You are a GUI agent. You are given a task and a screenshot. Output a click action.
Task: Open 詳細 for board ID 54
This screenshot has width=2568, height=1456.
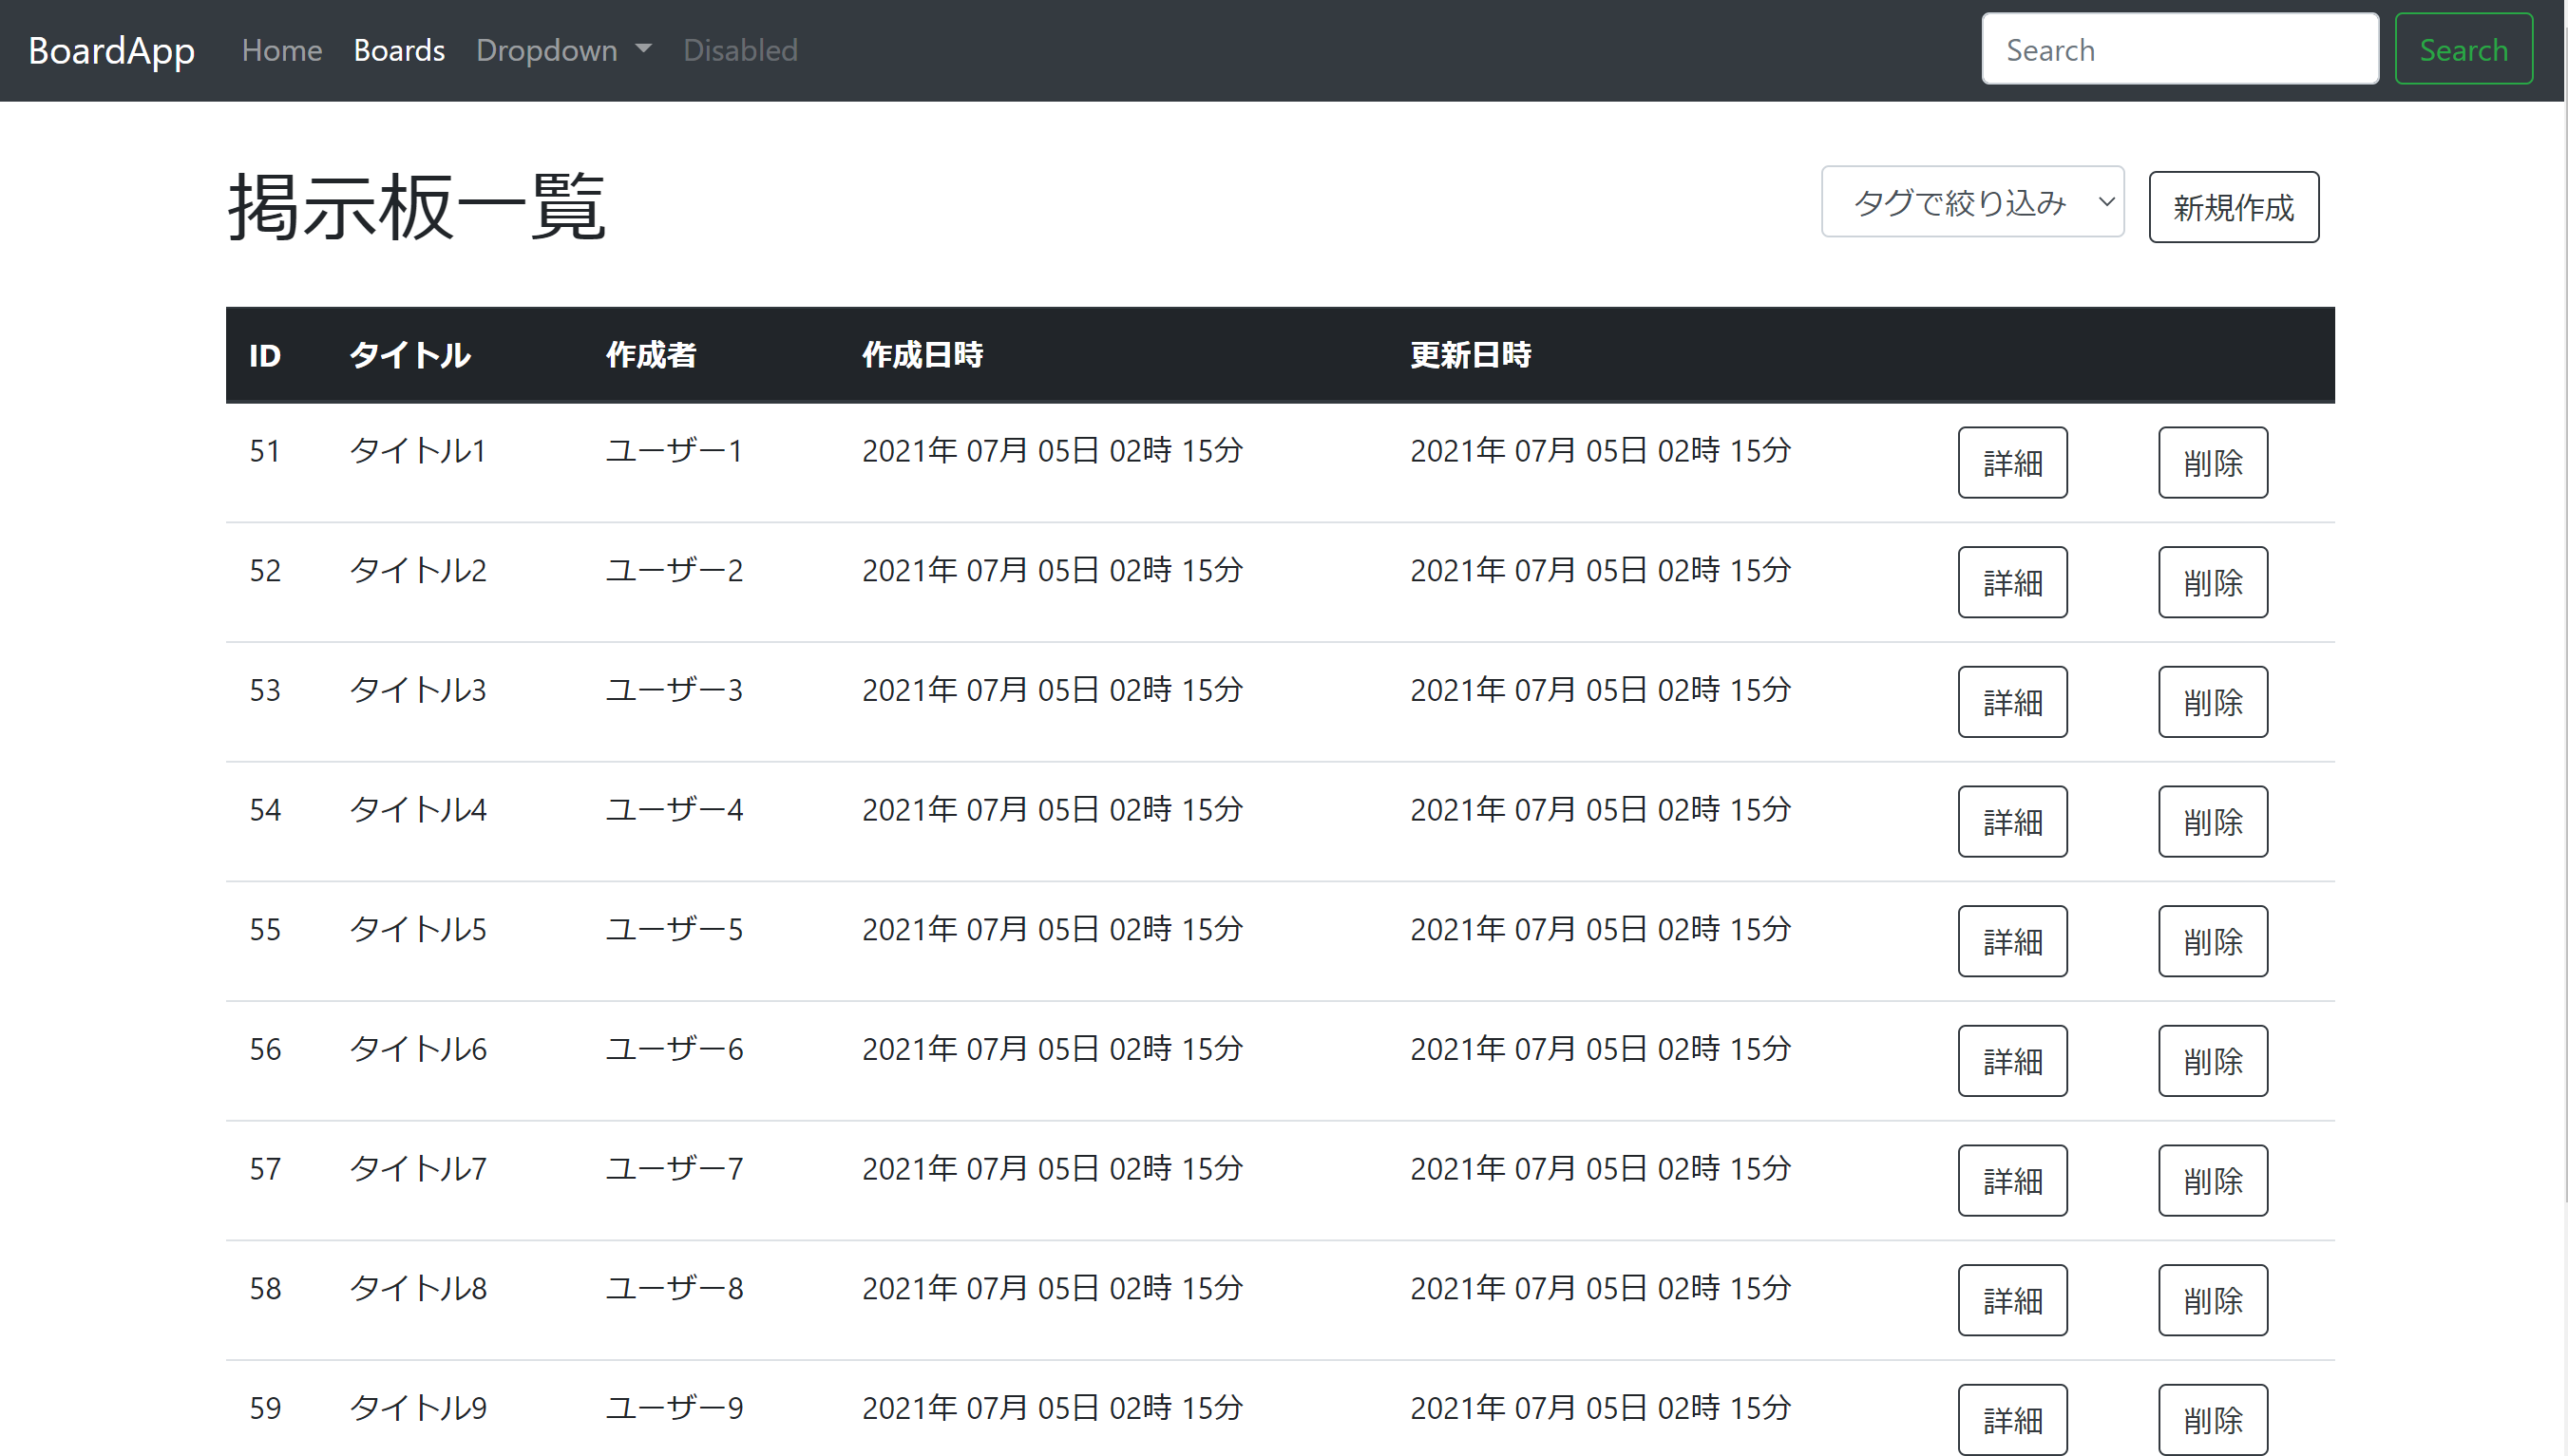2011,822
